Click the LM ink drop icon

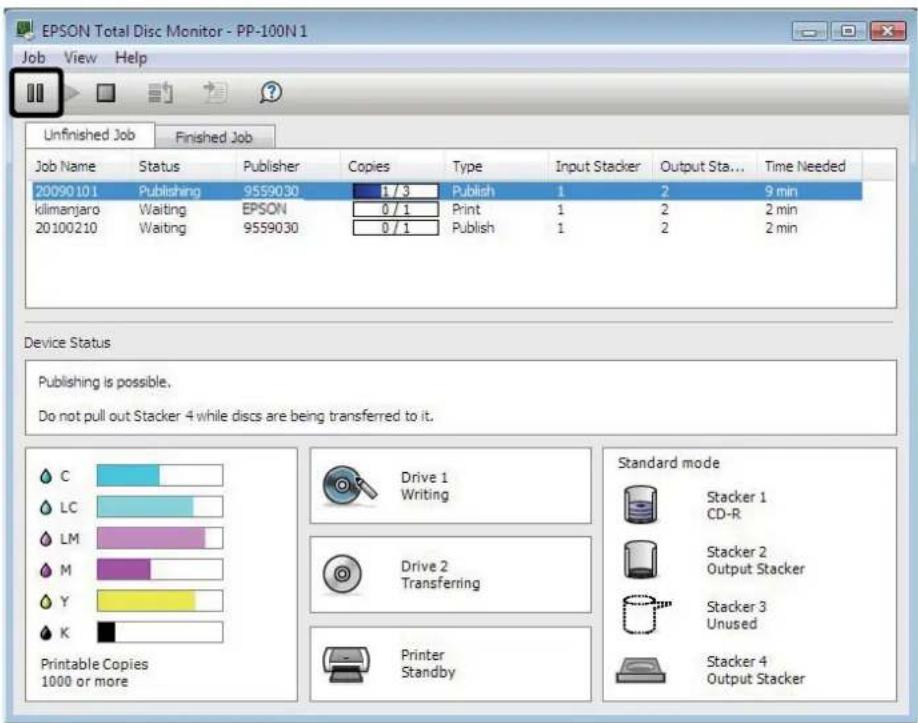pos(46,539)
